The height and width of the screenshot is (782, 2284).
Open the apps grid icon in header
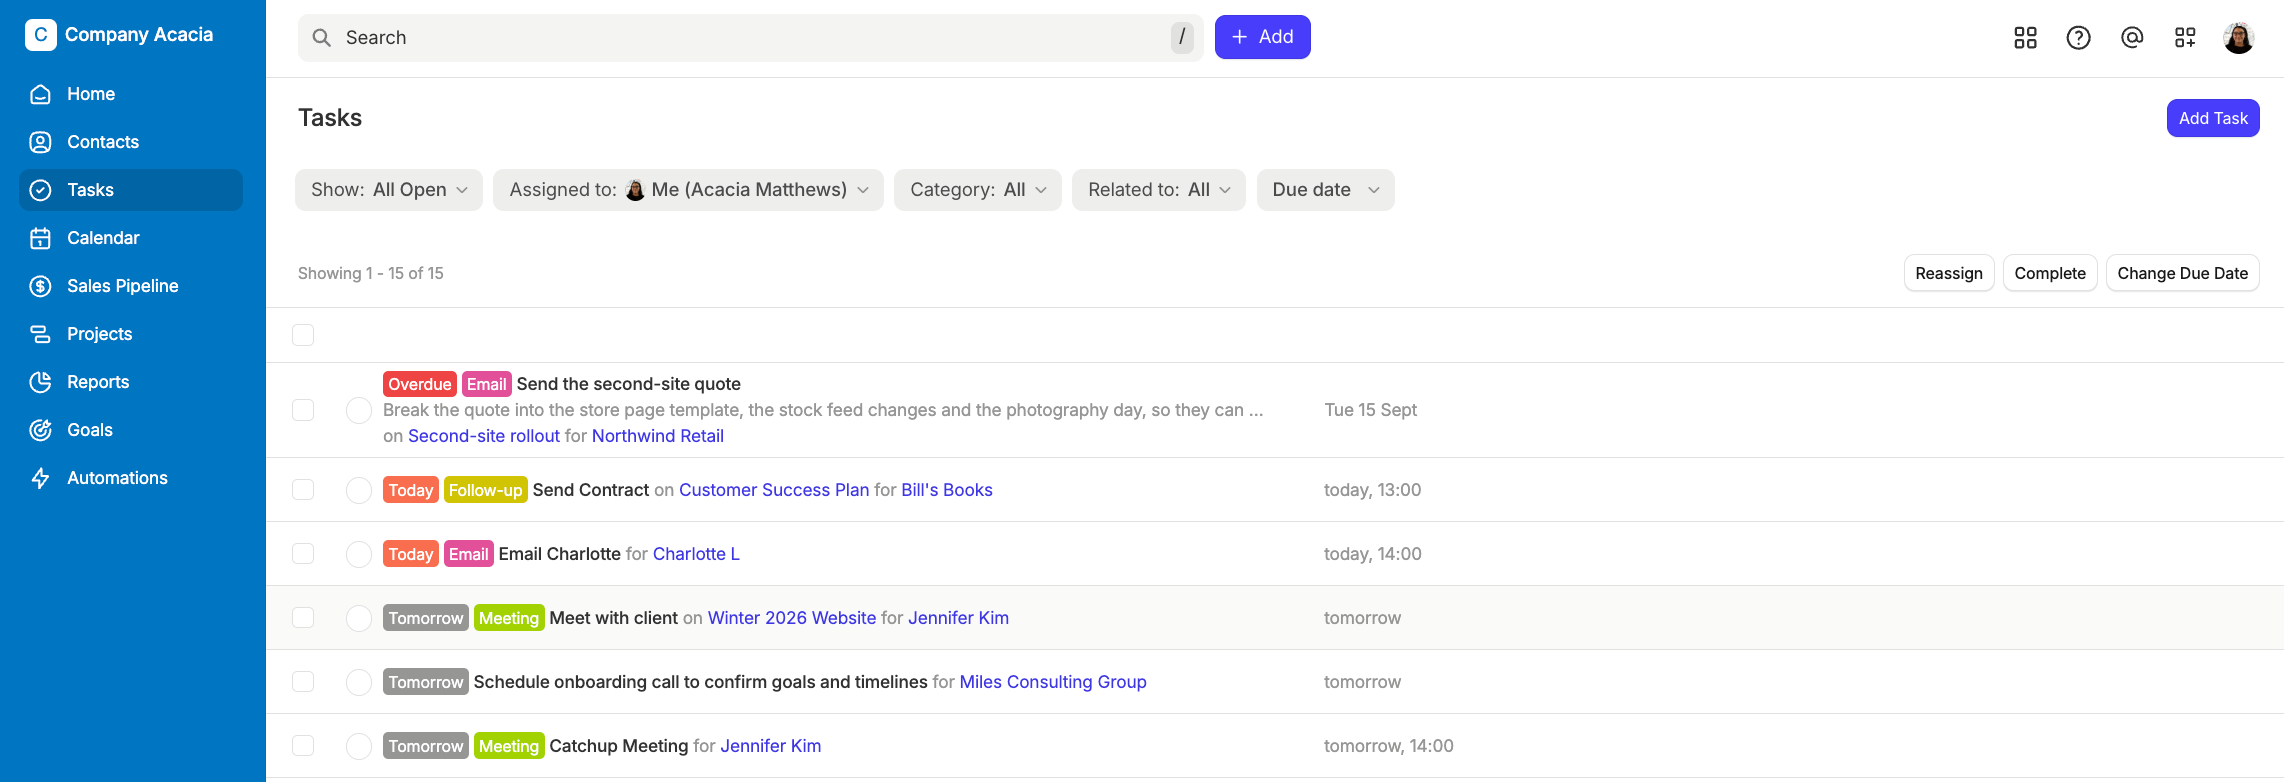[2025, 38]
